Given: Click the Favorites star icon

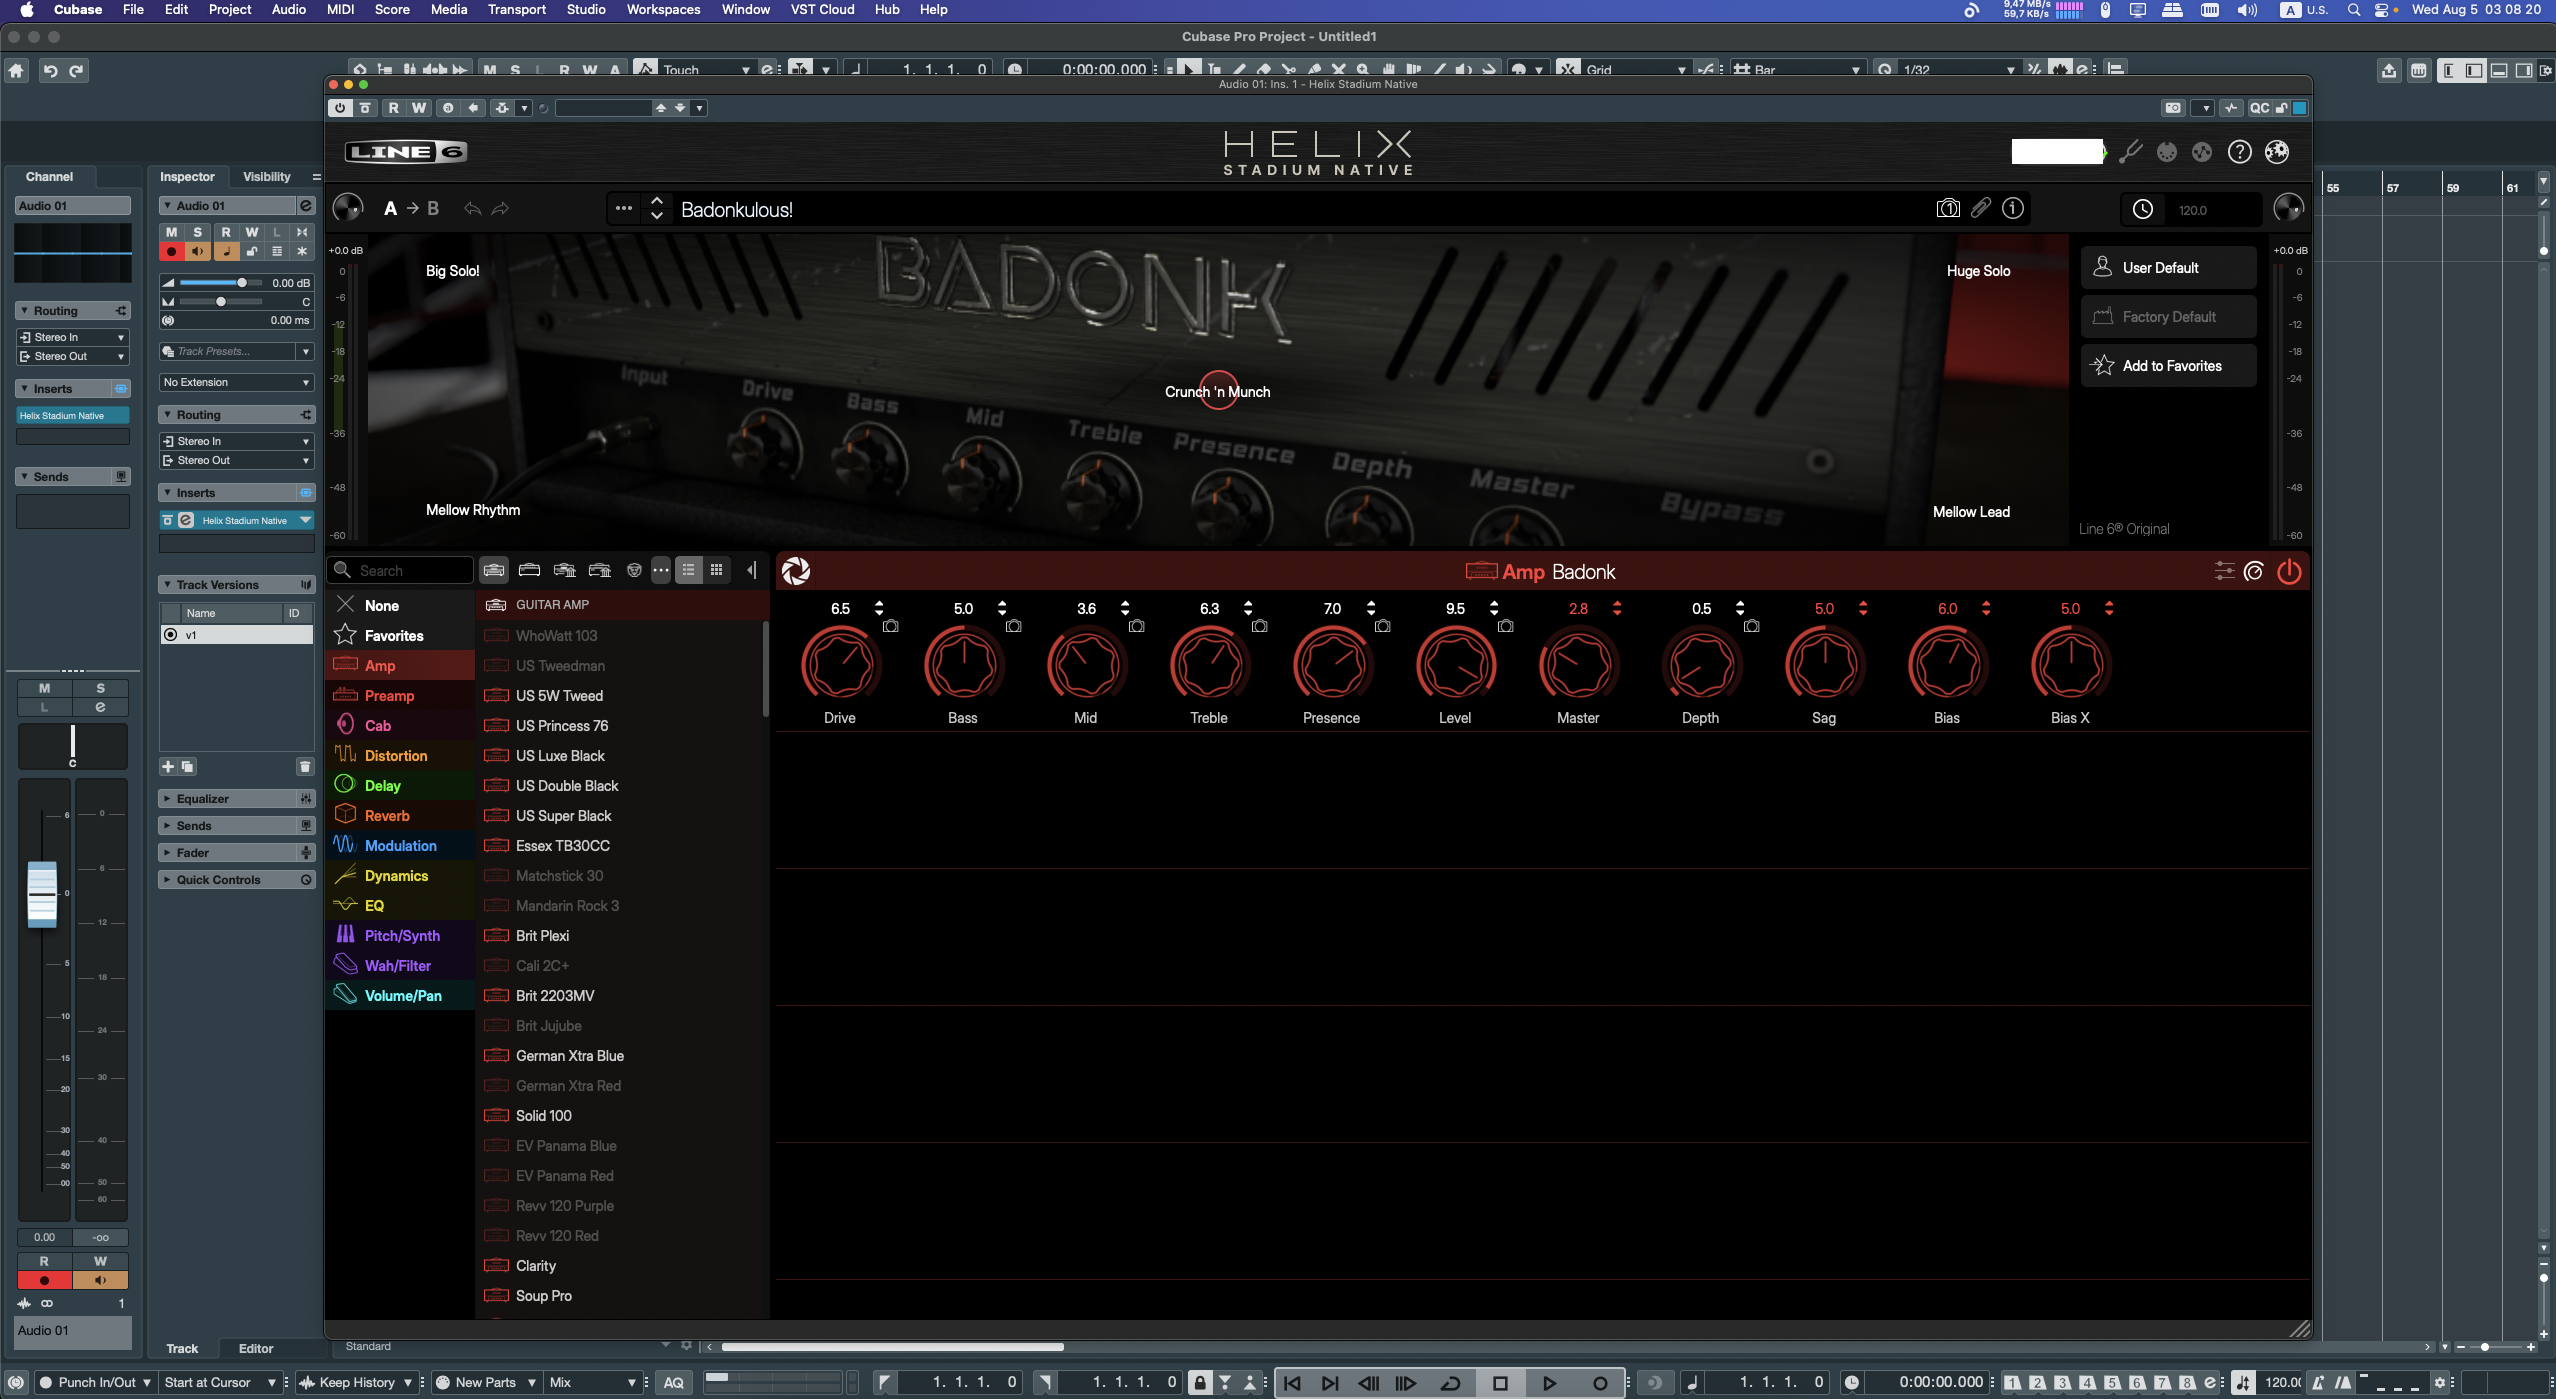Looking at the screenshot, I should 345,635.
